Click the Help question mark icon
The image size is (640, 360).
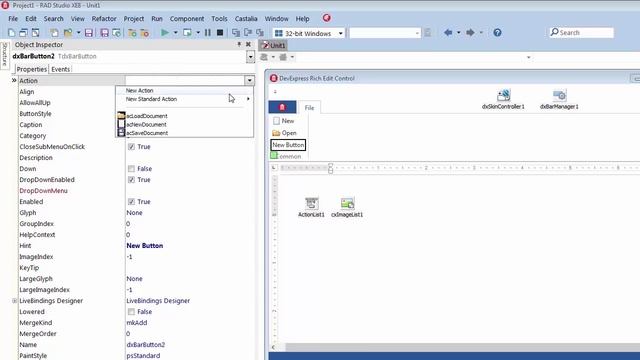(x=497, y=33)
